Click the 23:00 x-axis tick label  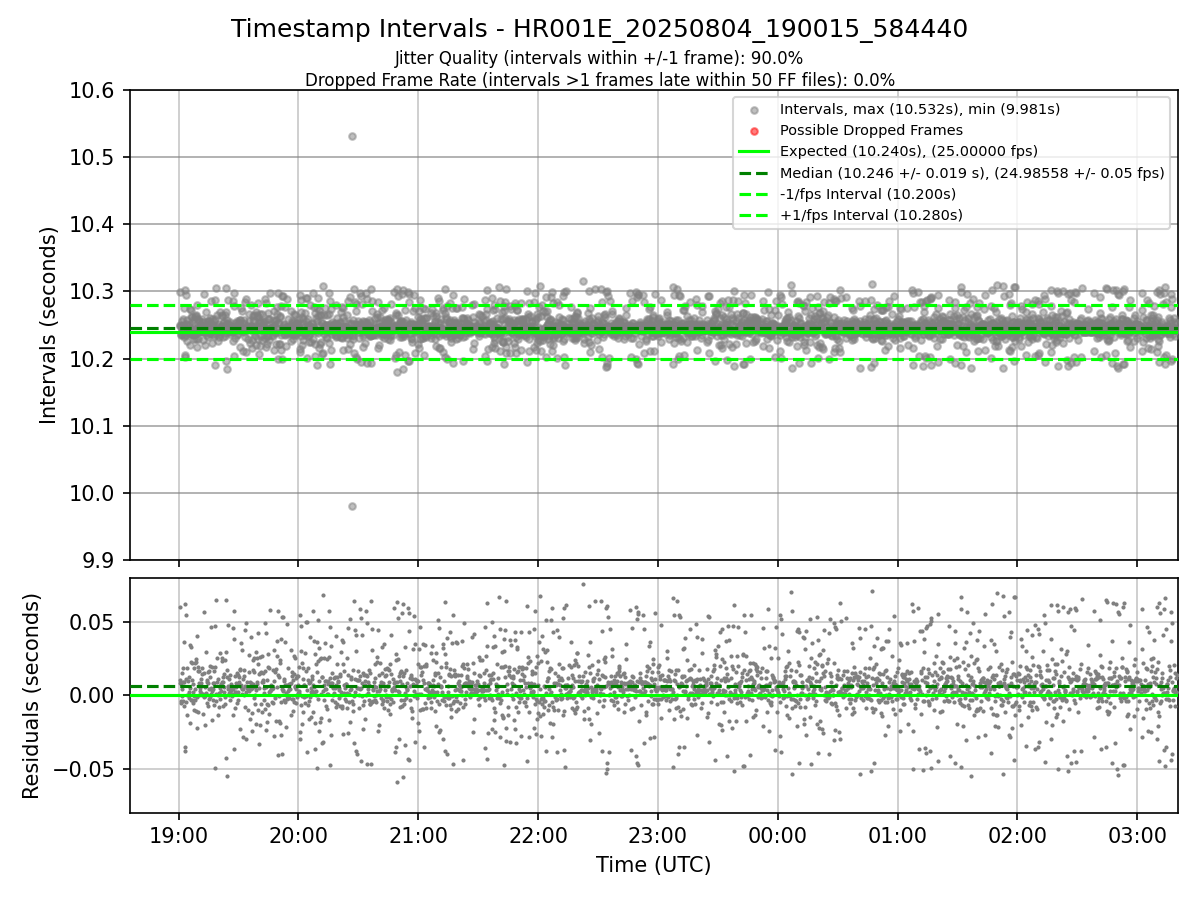657,834
